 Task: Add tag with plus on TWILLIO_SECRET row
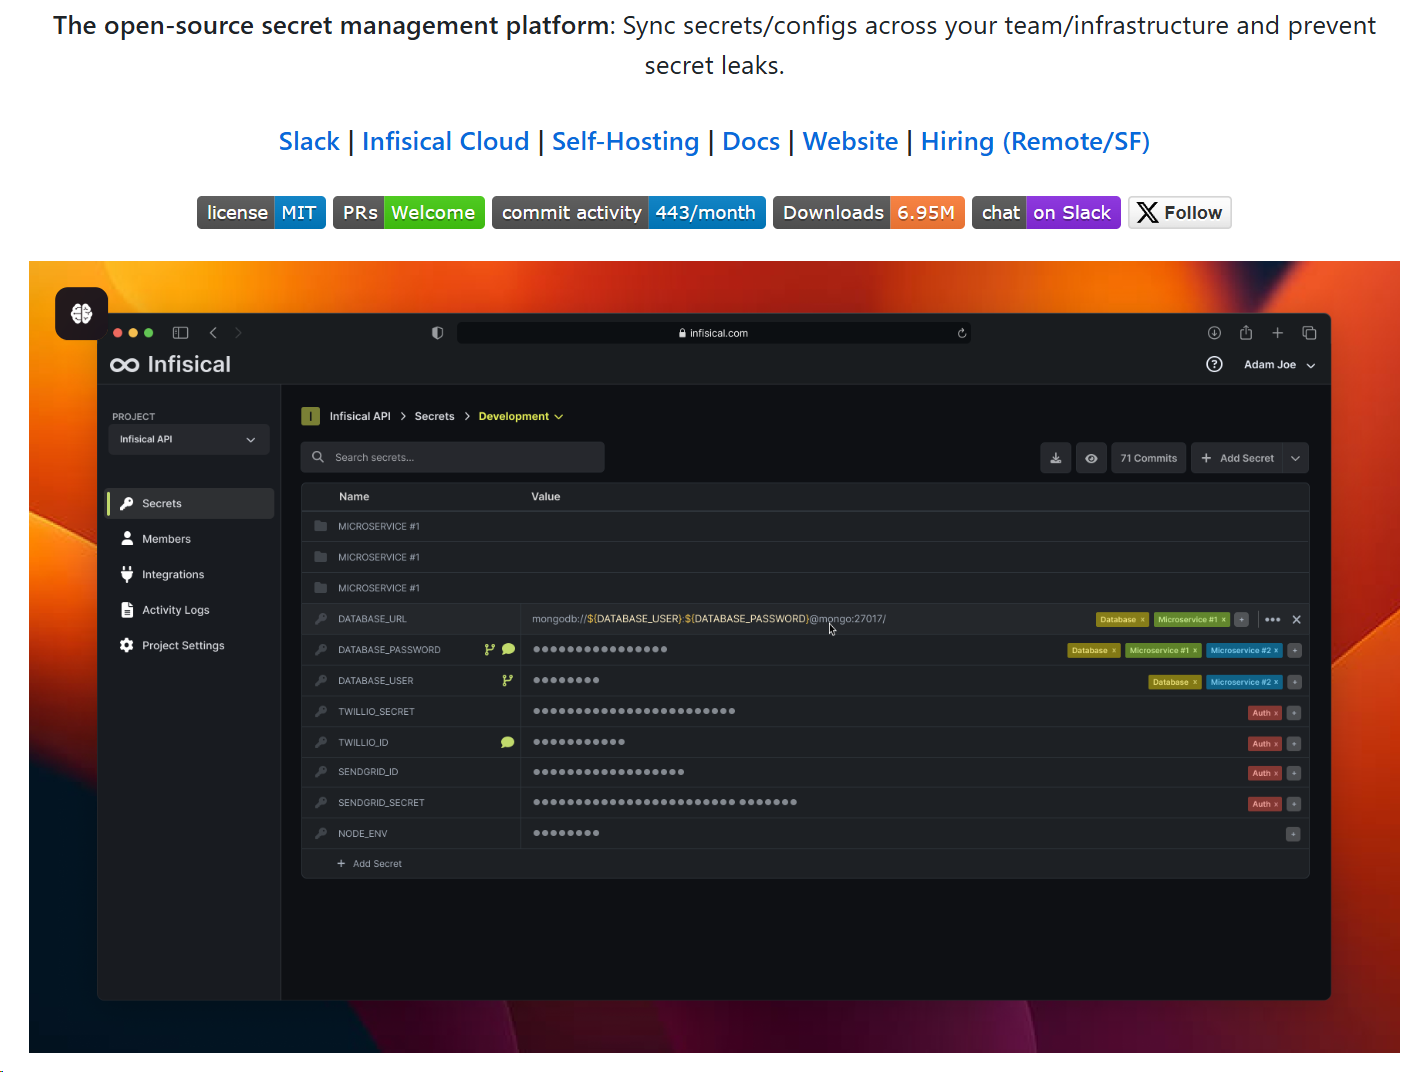pyautogui.click(x=1294, y=713)
